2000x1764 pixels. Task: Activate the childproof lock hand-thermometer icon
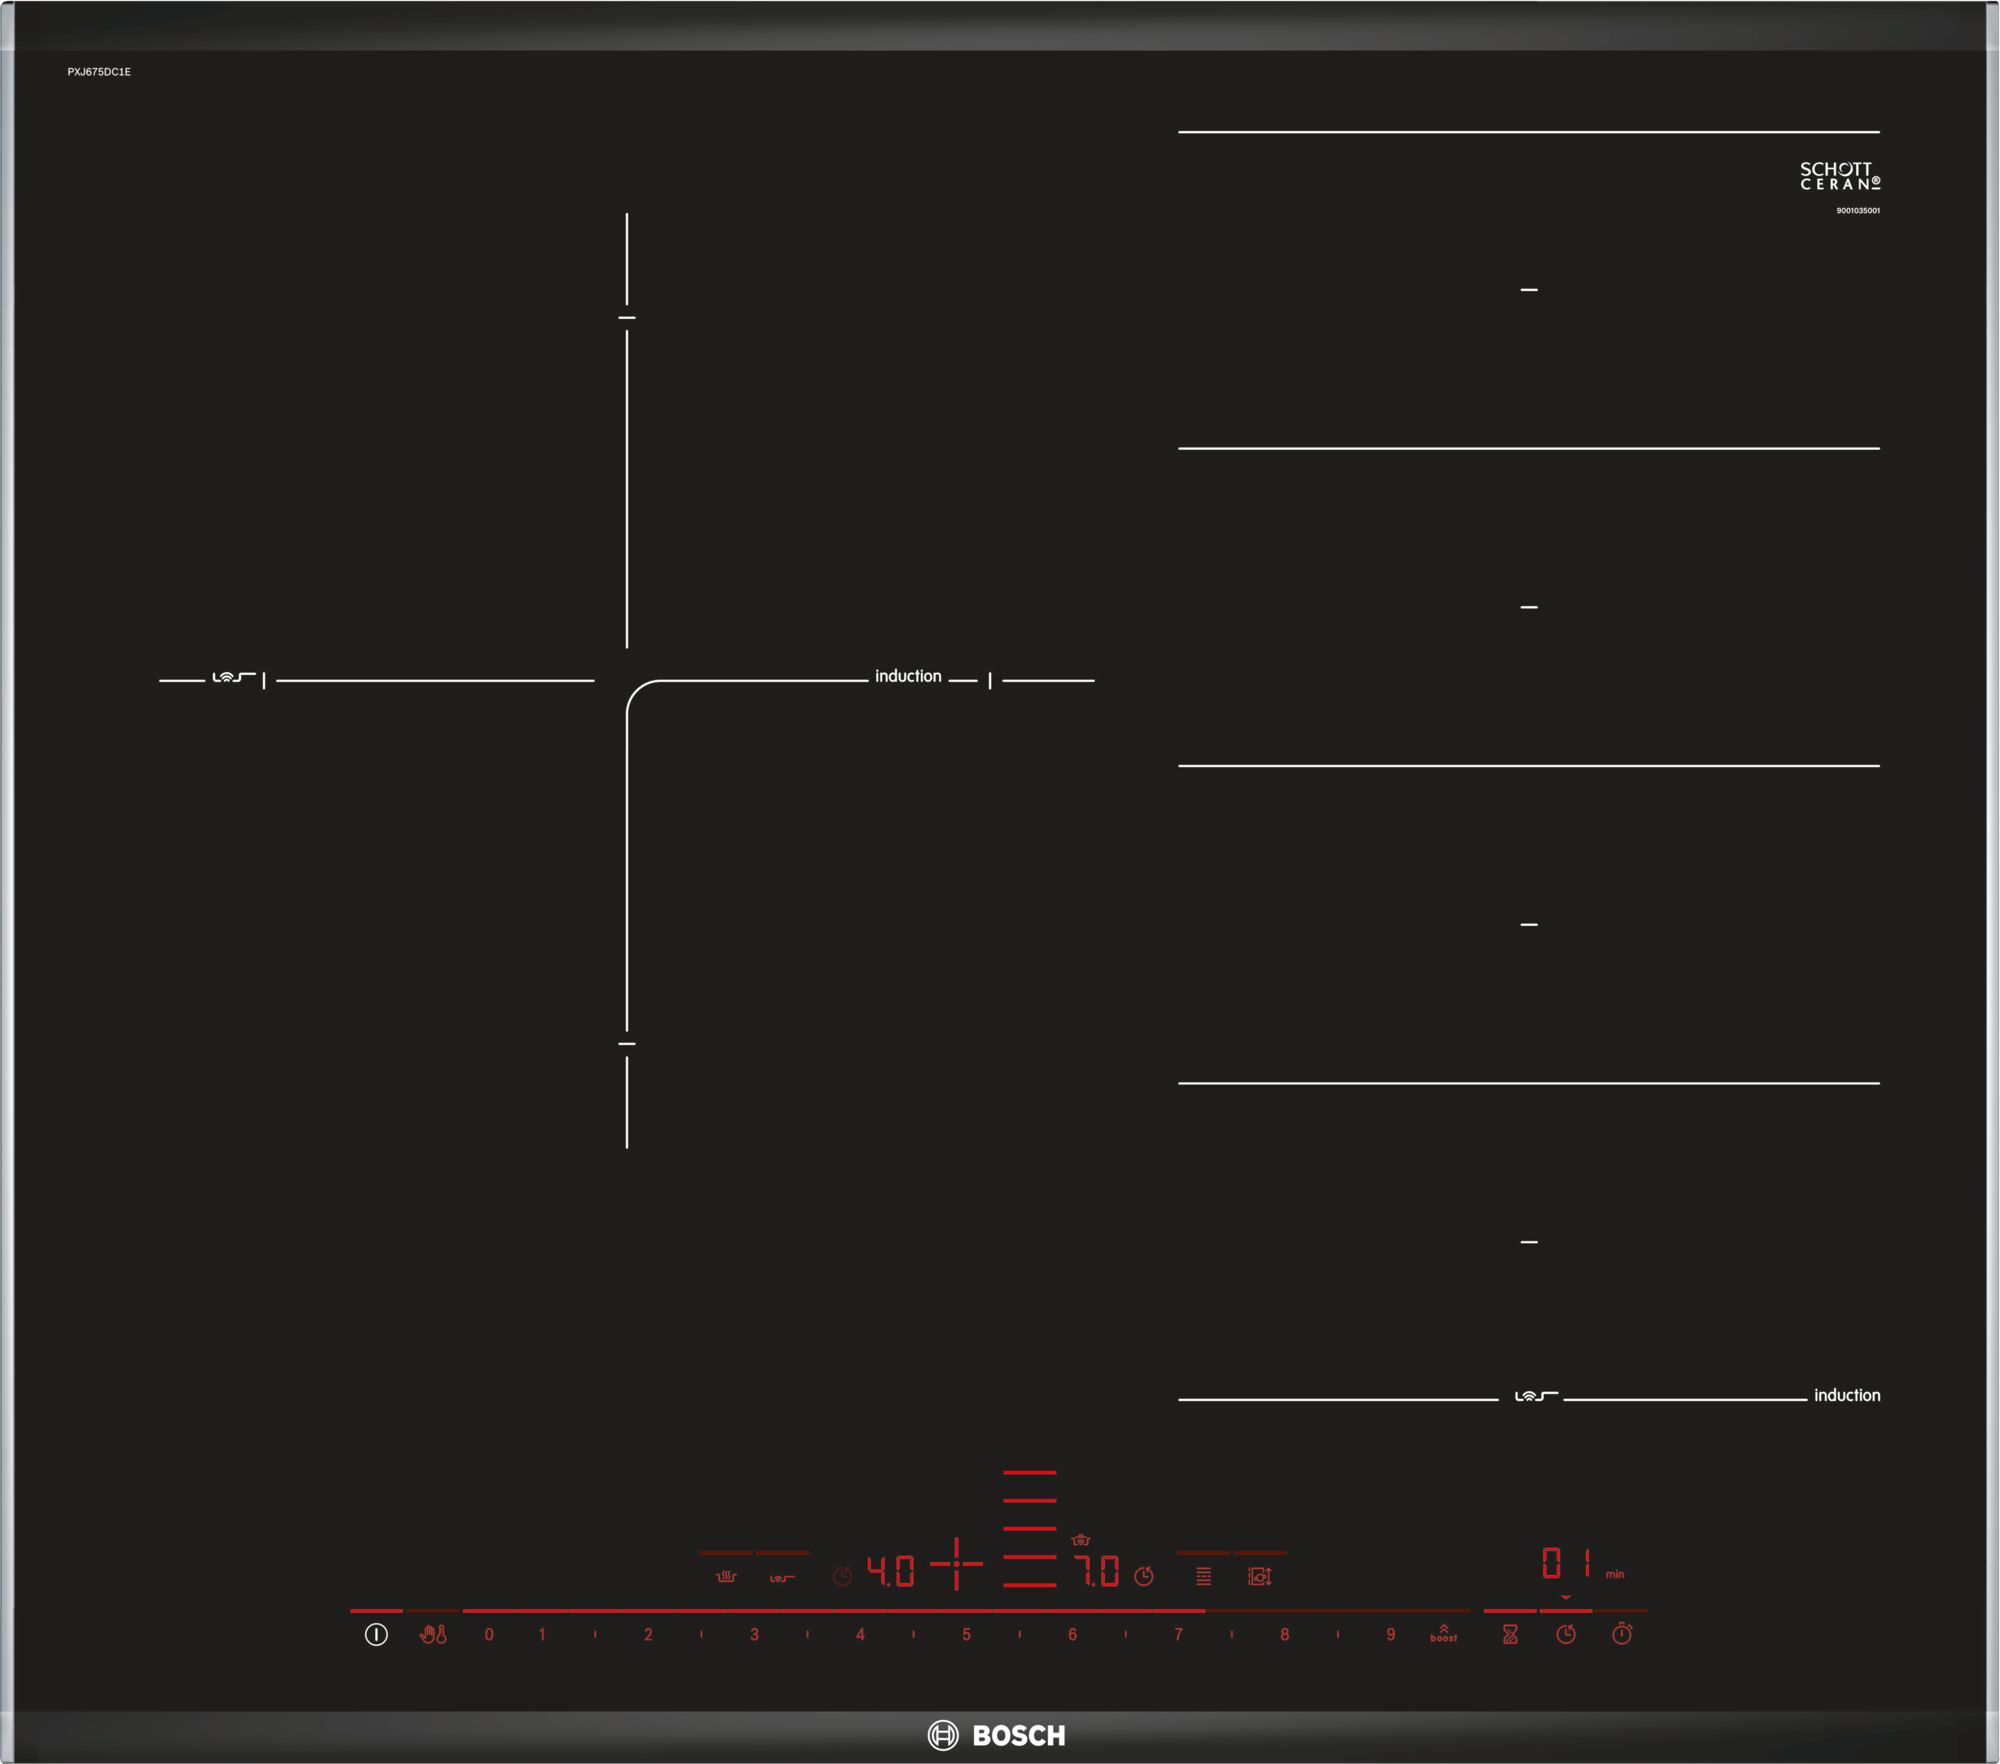point(433,1634)
